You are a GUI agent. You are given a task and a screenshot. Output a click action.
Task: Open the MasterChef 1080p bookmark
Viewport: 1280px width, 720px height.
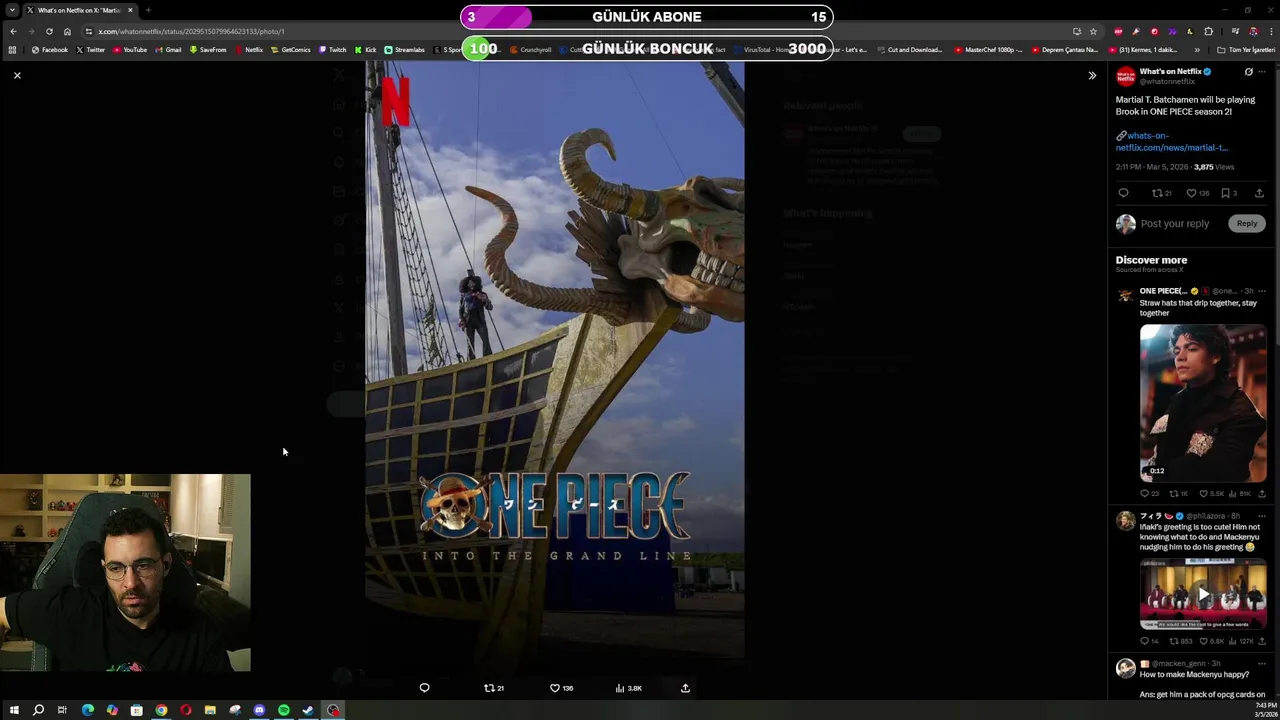click(988, 50)
